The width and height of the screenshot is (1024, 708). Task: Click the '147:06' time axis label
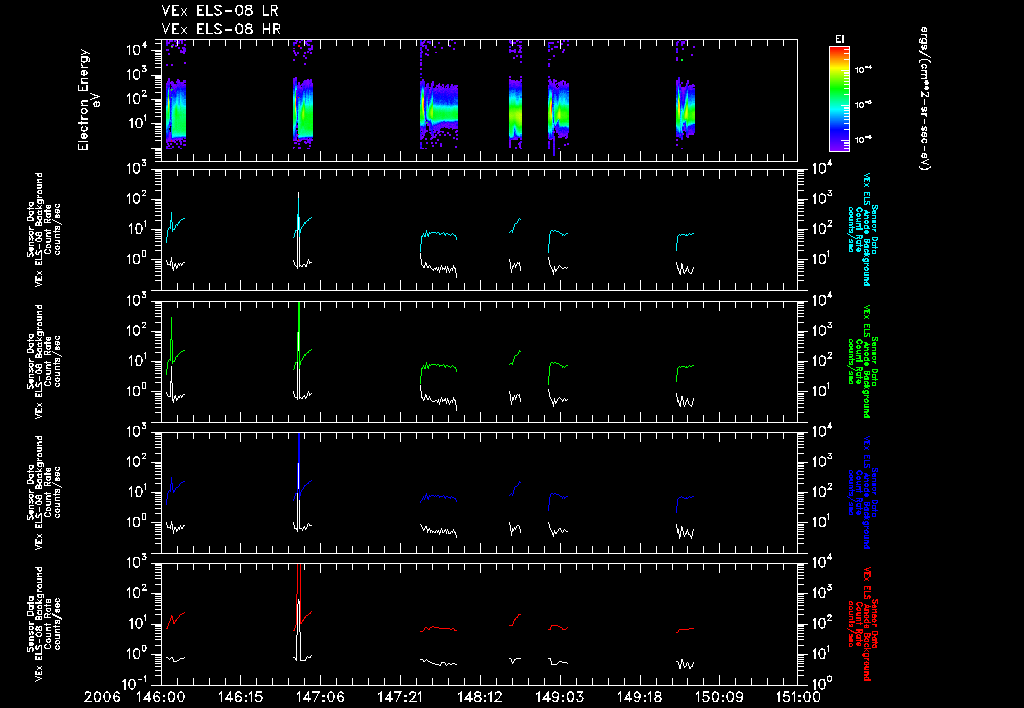pyautogui.click(x=319, y=698)
